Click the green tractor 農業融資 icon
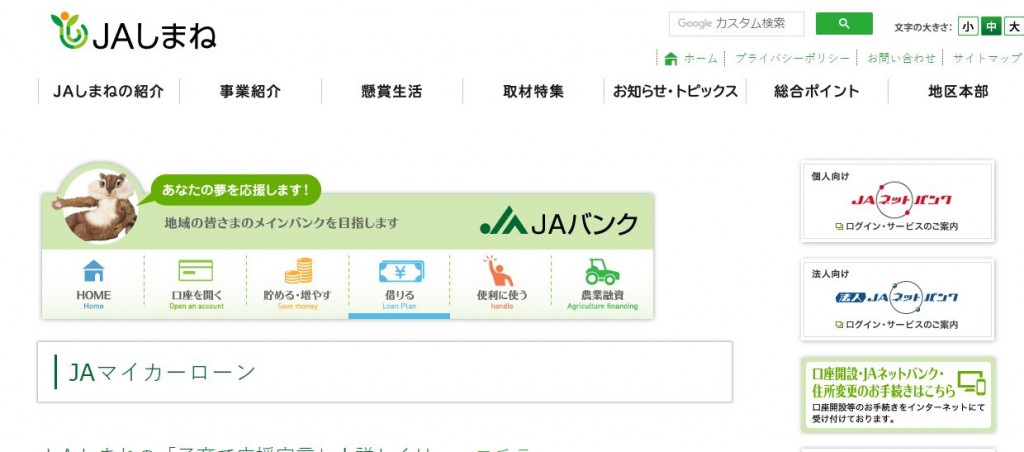 click(601, 271)
